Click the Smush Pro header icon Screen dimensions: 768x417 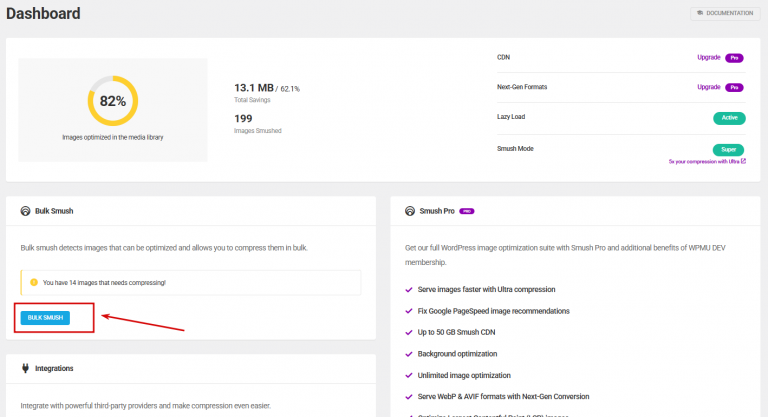pyautogui.click(x=409, y=211)
